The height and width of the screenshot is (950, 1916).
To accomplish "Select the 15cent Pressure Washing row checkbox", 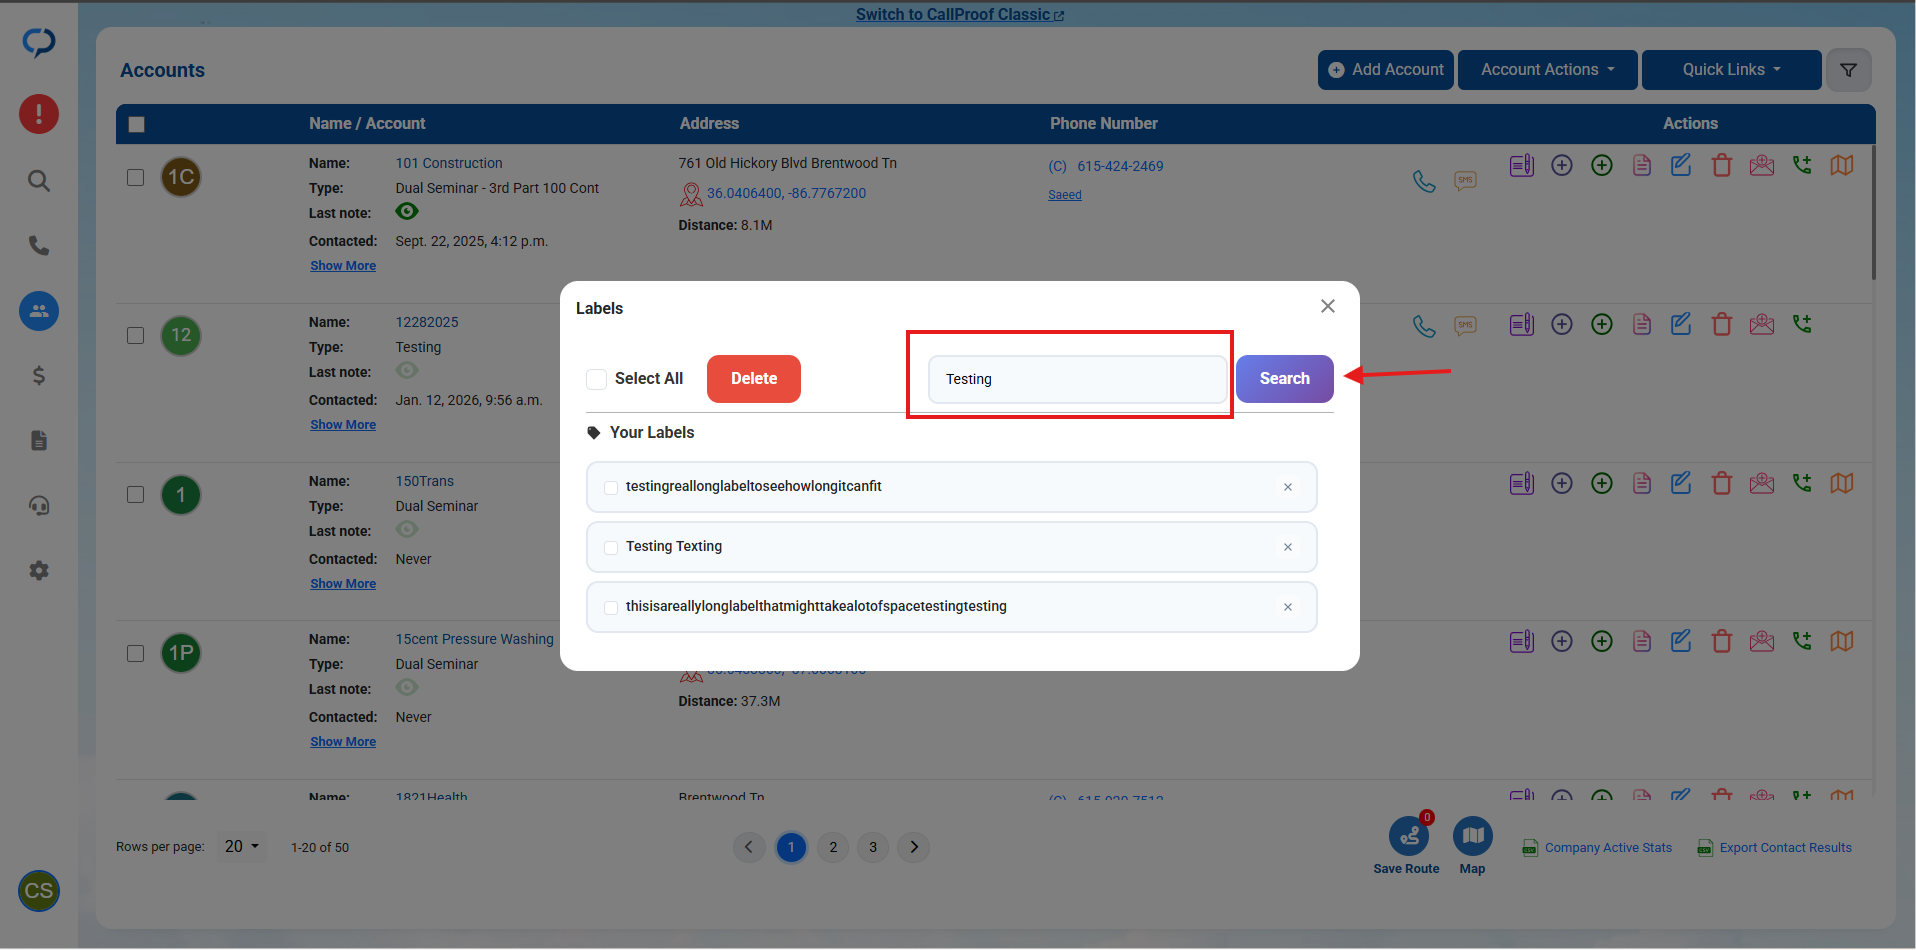I will (x=136, y=654).
